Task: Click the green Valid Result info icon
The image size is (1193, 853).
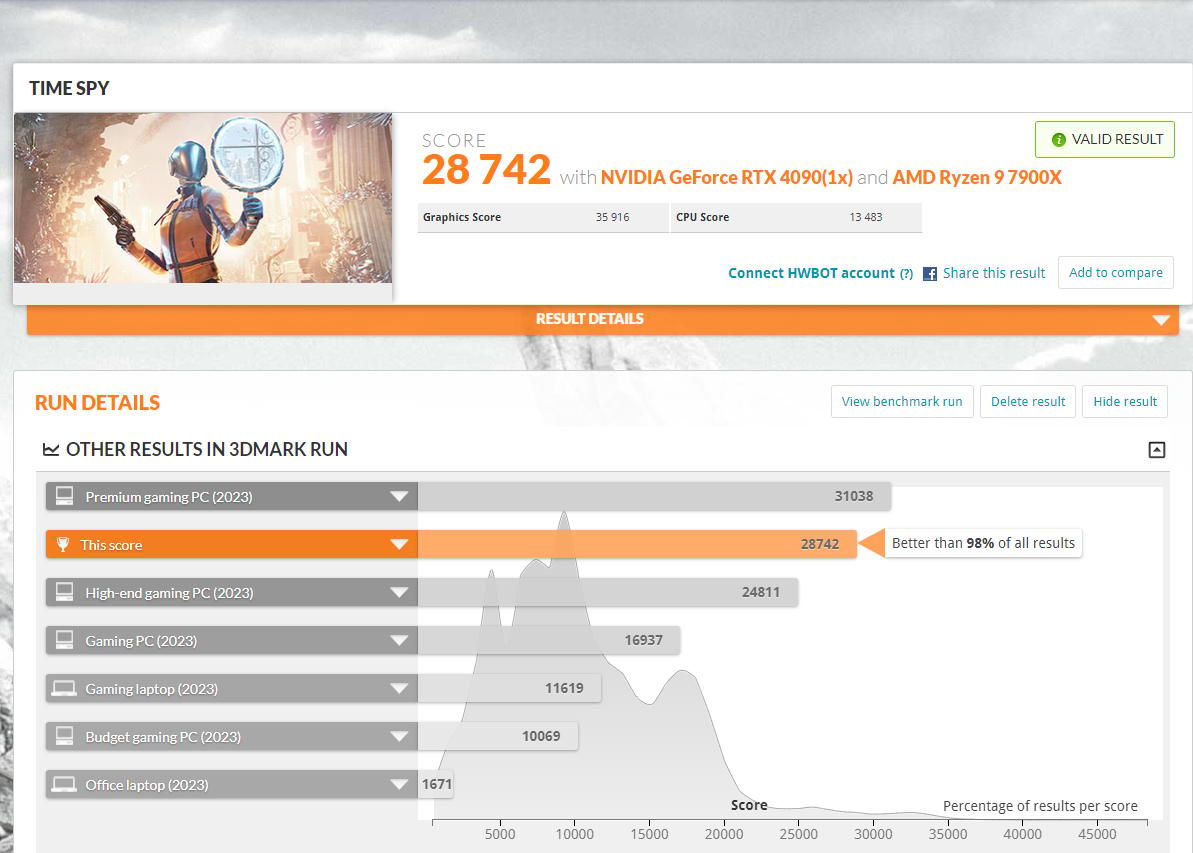Action: [x=1058, y=140]
